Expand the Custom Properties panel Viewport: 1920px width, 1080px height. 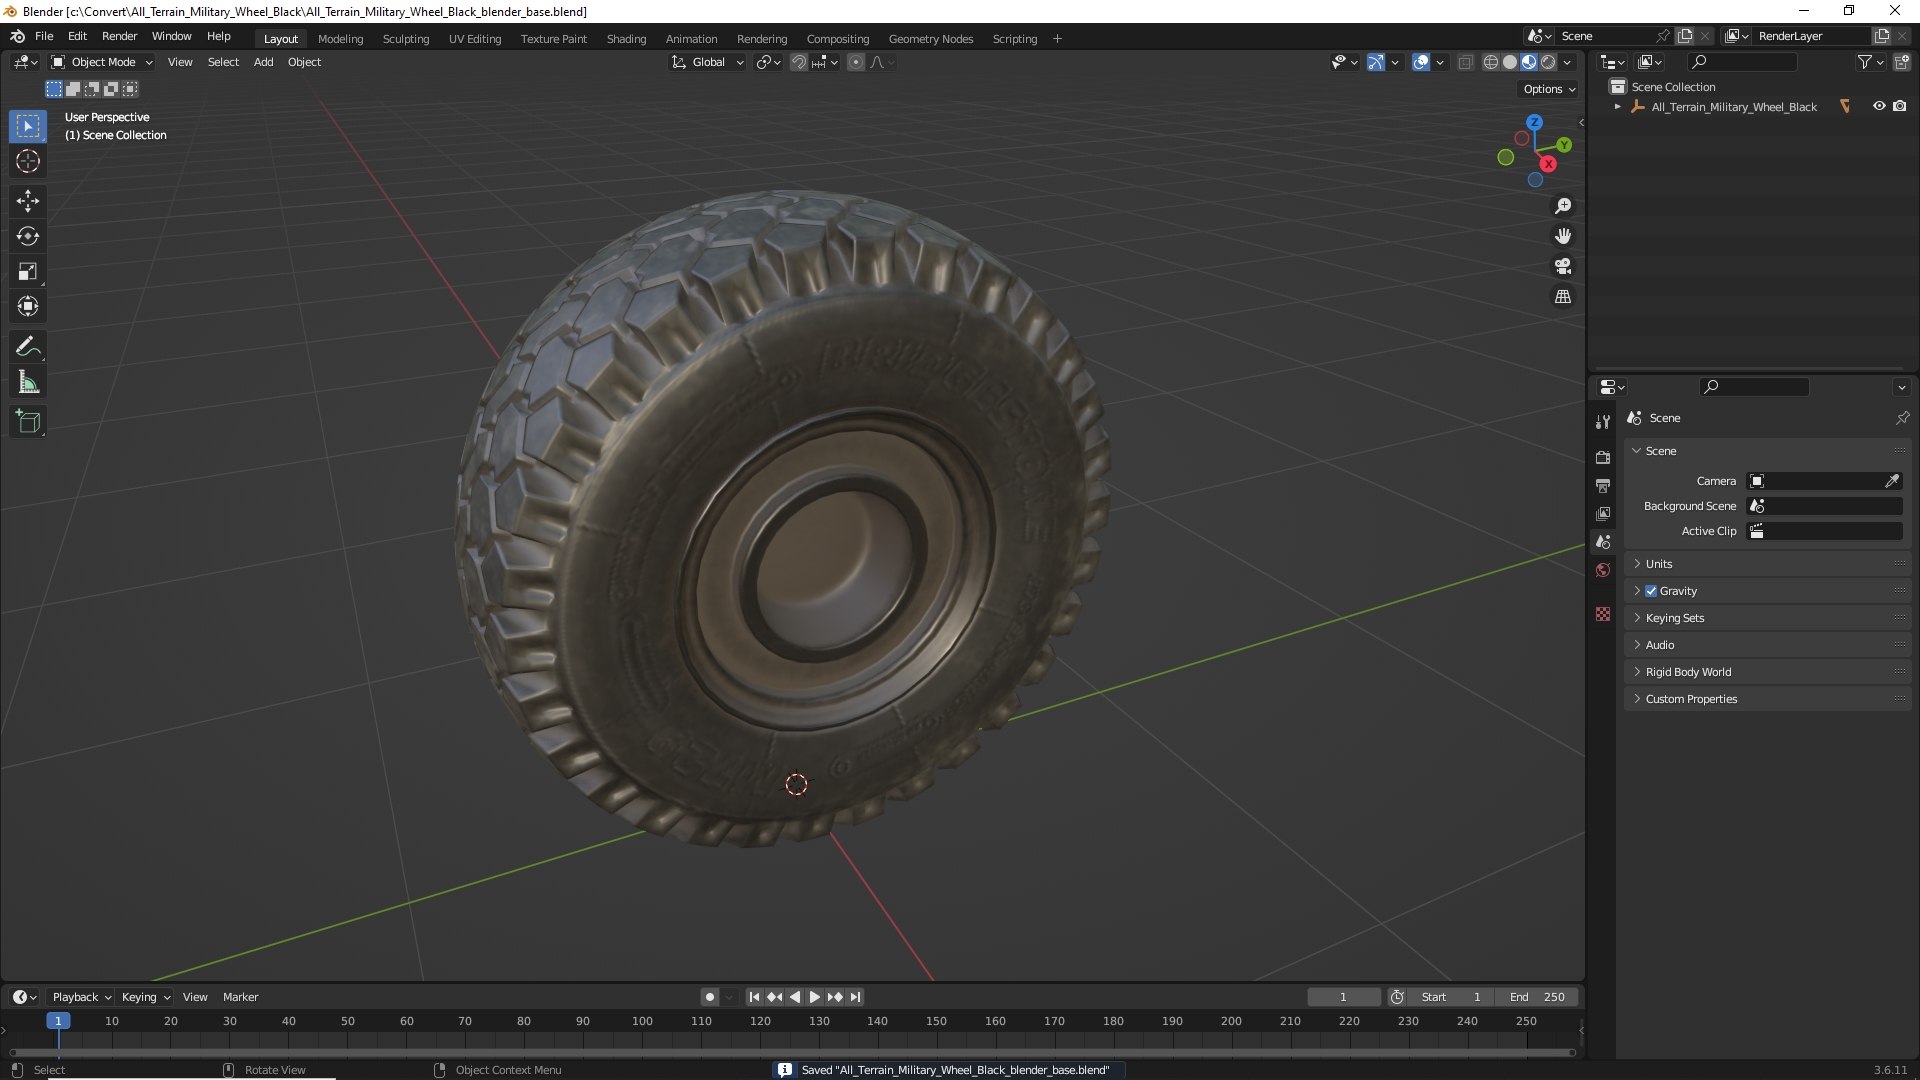1767,699
